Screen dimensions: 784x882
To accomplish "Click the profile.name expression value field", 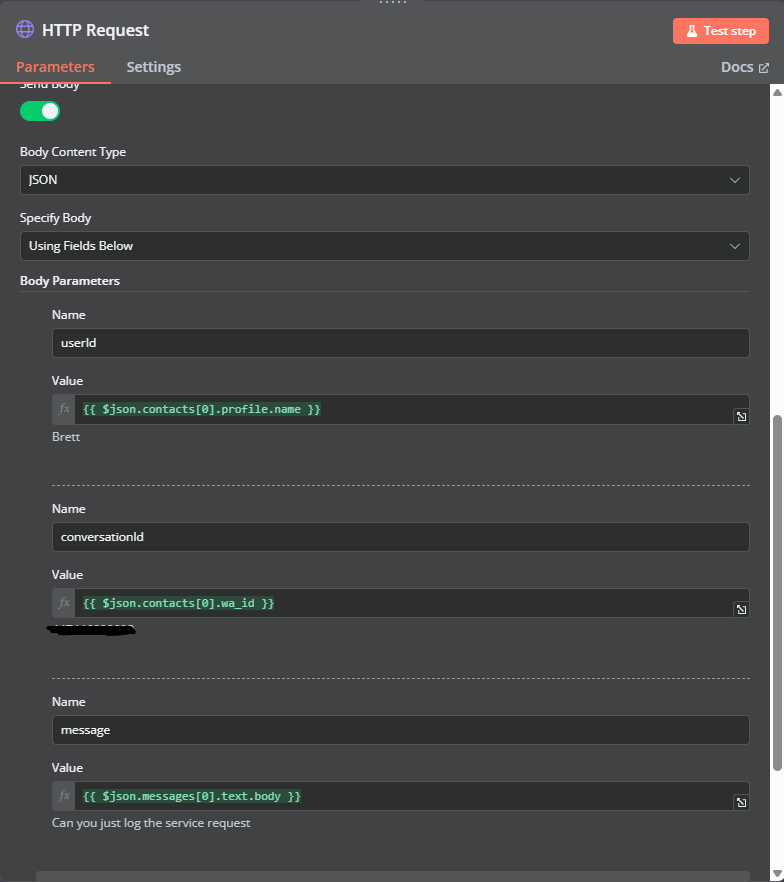I will pyautogui.click(x=400, y=409).
